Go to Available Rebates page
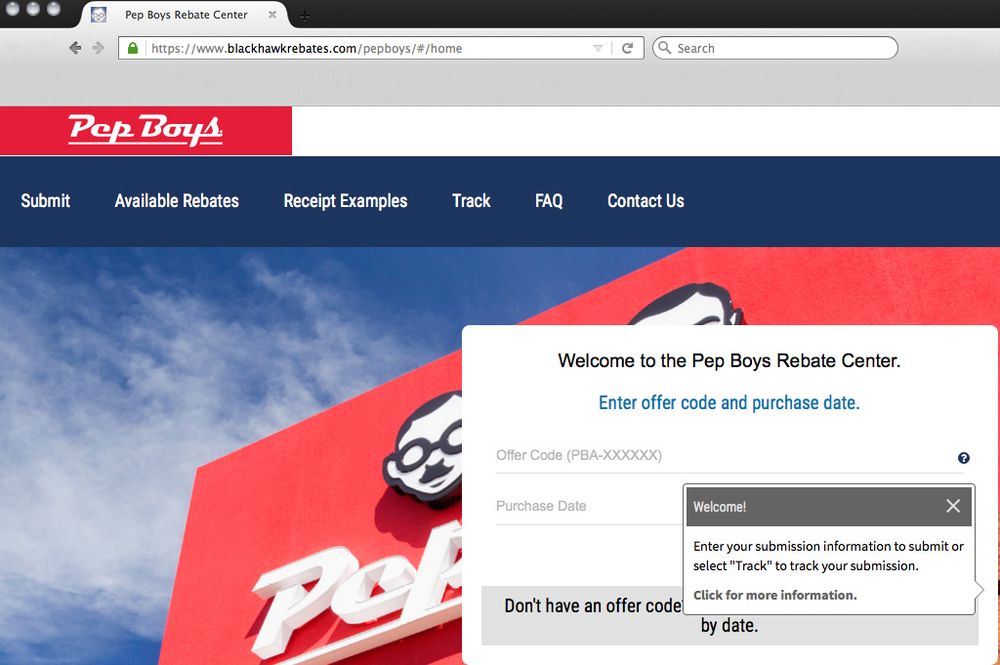This screenshot has width=1000, height=665. pos(176,201)
